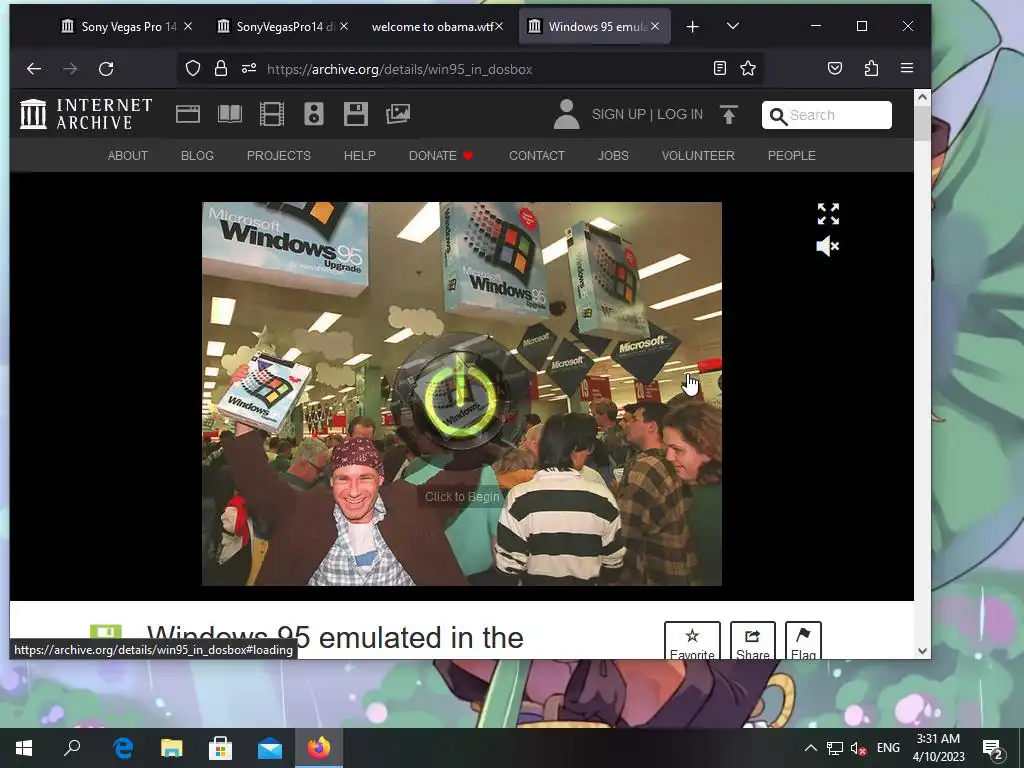Open the Video film-strip icon

pyautogui.click(x=272, y=114)
